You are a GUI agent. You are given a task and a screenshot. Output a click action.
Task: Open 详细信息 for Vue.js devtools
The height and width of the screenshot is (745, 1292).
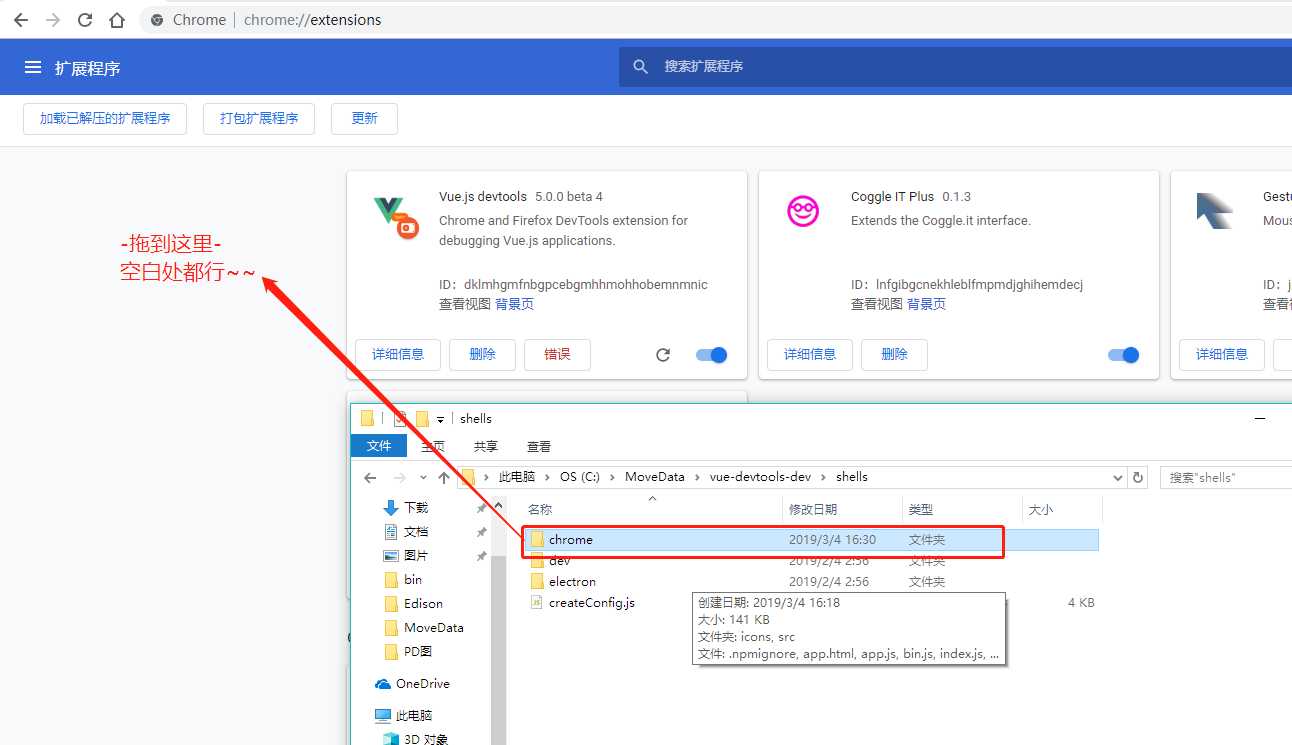pyautogui.click(x=398, y=355)
